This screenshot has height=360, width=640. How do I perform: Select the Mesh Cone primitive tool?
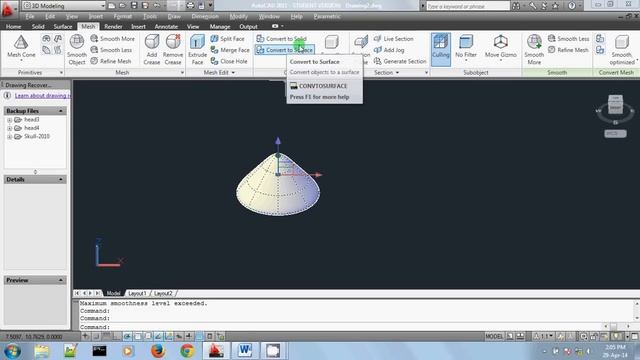tap(21, 46)
